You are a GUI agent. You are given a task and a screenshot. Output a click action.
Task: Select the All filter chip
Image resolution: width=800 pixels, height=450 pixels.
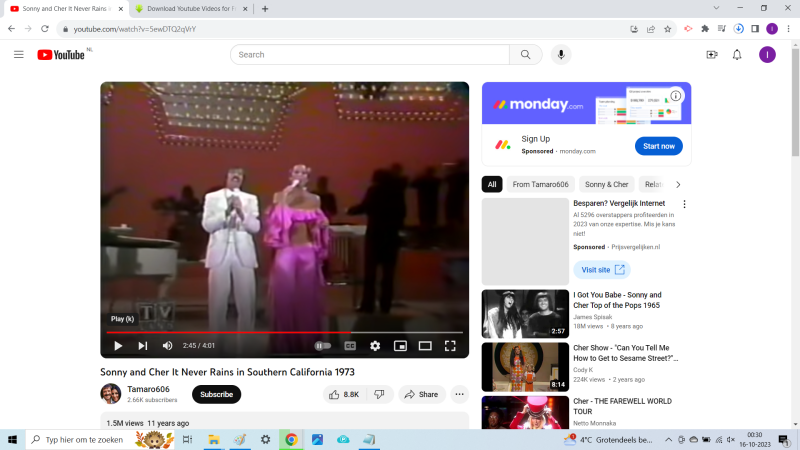coord(492,184)
